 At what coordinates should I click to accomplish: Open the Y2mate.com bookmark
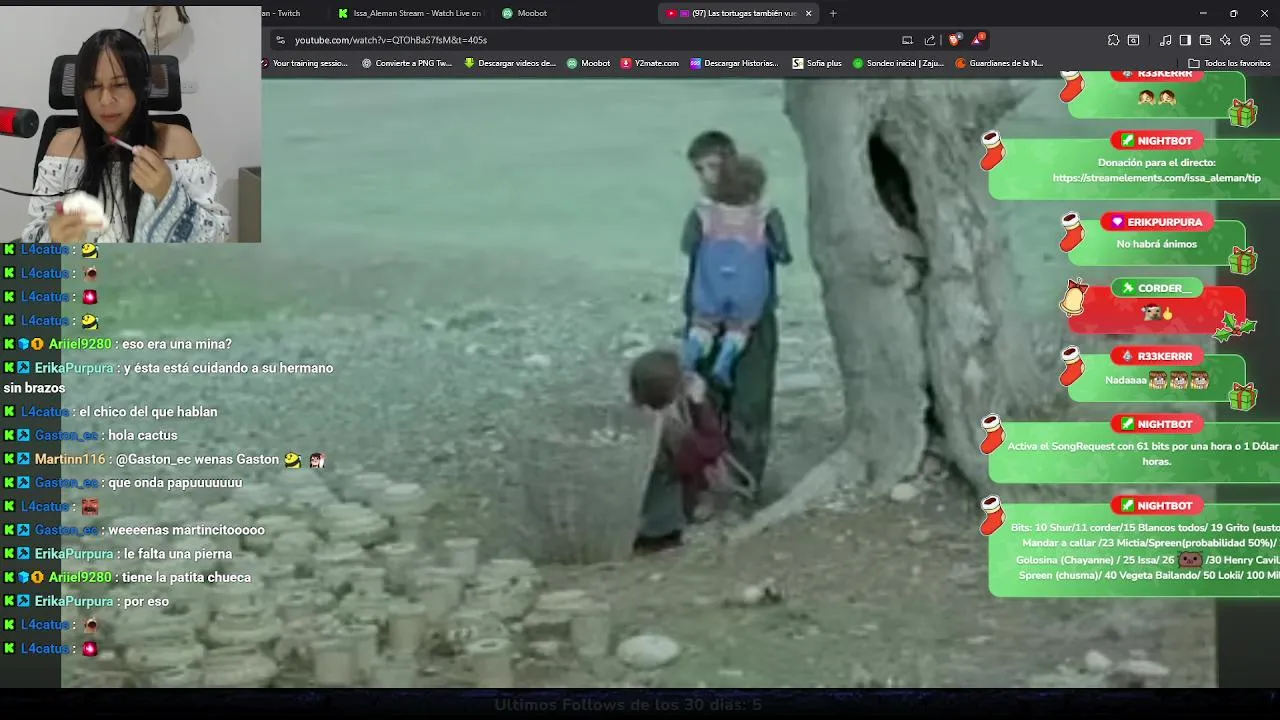[650, 63]
